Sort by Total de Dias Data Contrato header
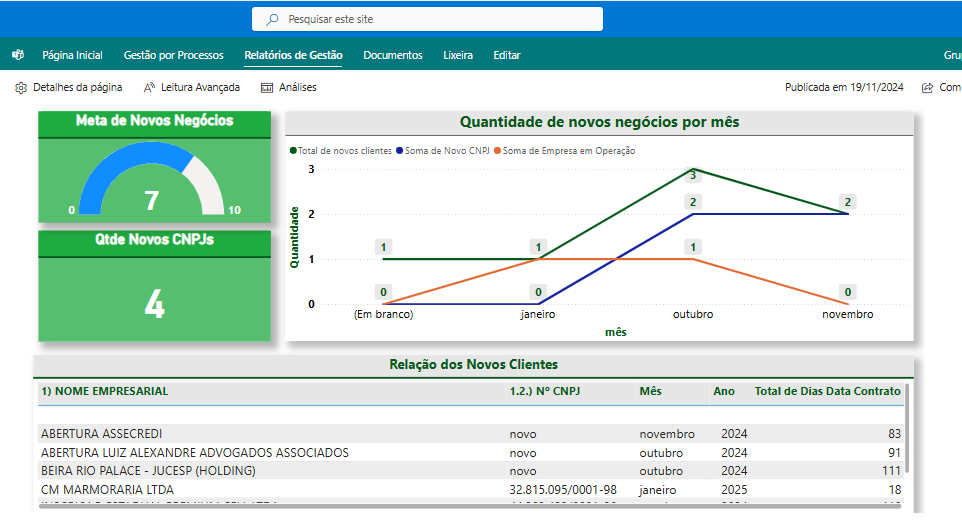Viewport: 962px width, 531px height. tap(828, 391)
